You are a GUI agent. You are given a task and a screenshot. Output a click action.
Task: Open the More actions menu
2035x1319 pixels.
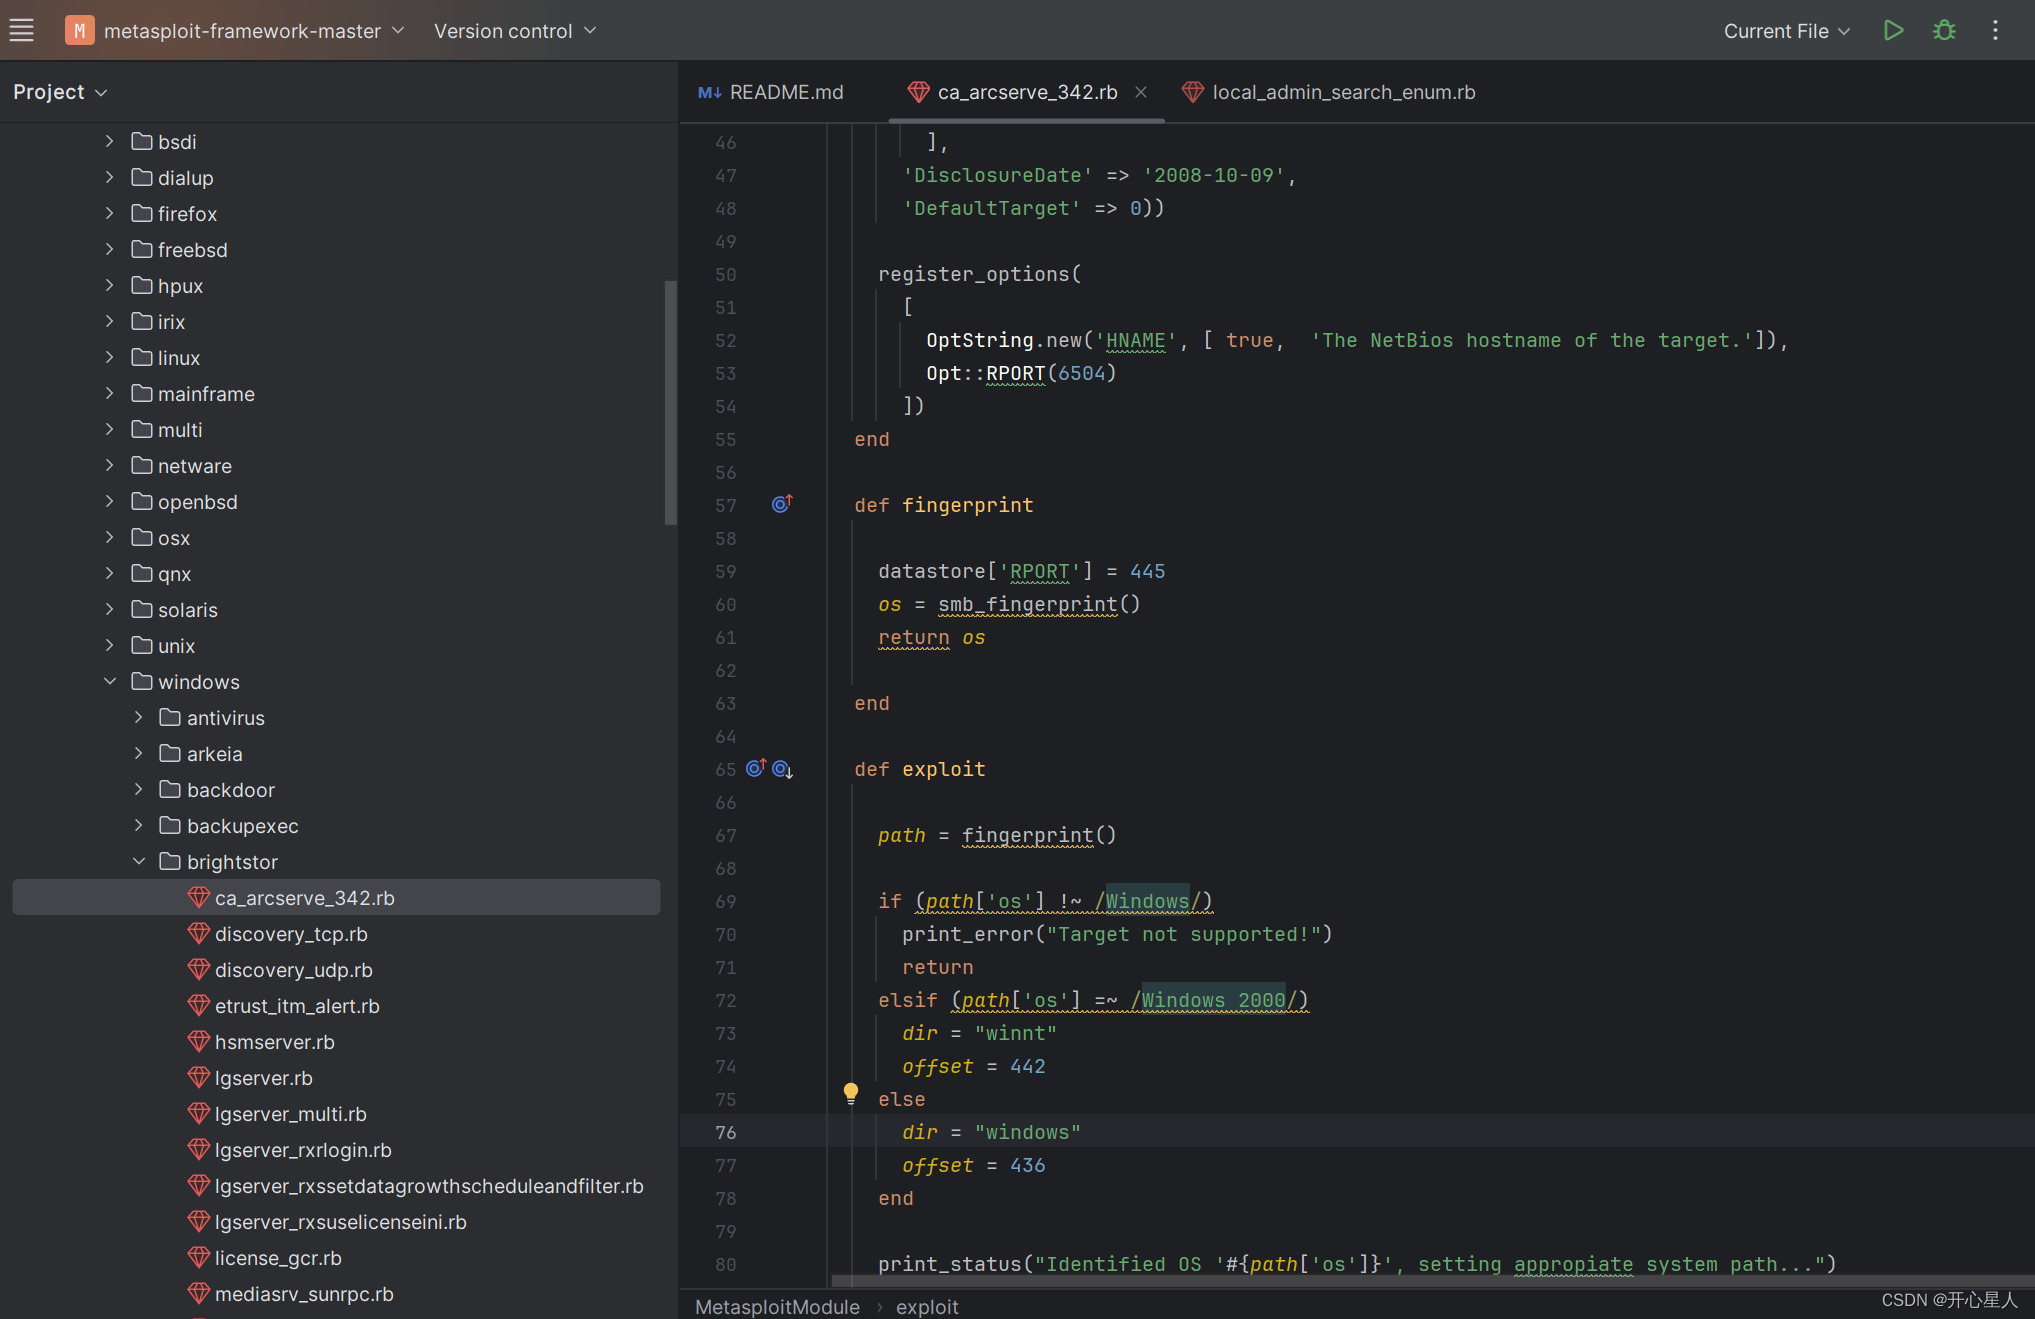tap(1995, 31)
